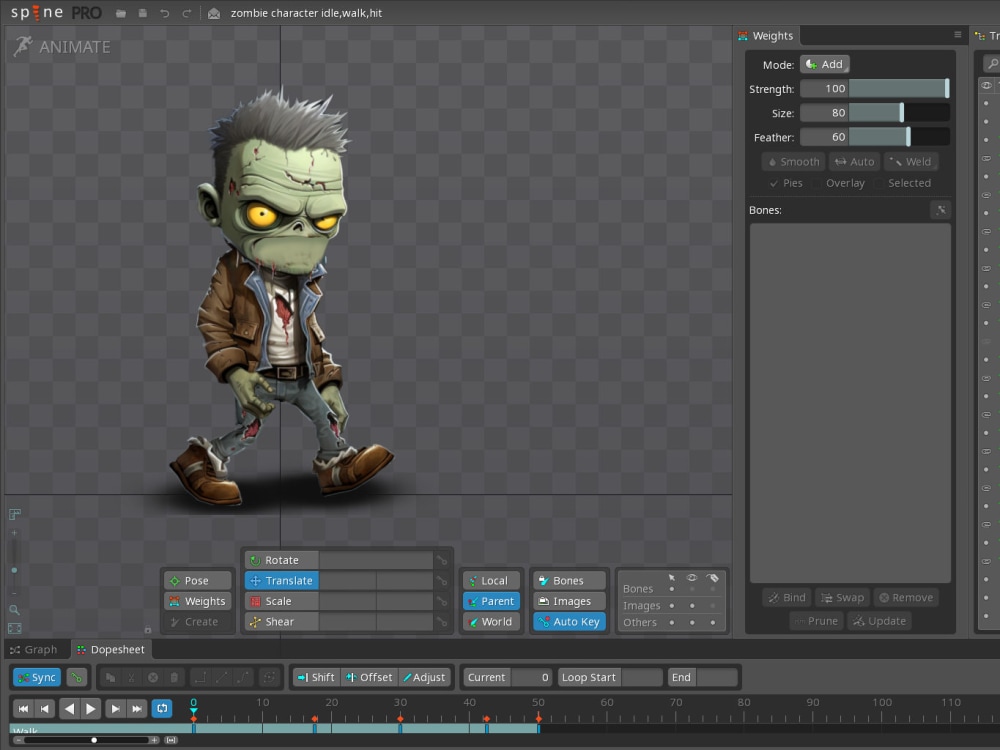Viewport: 1000px width, 750px height.
Task: Key the Translate value
Action: click(x=441, y=580)
